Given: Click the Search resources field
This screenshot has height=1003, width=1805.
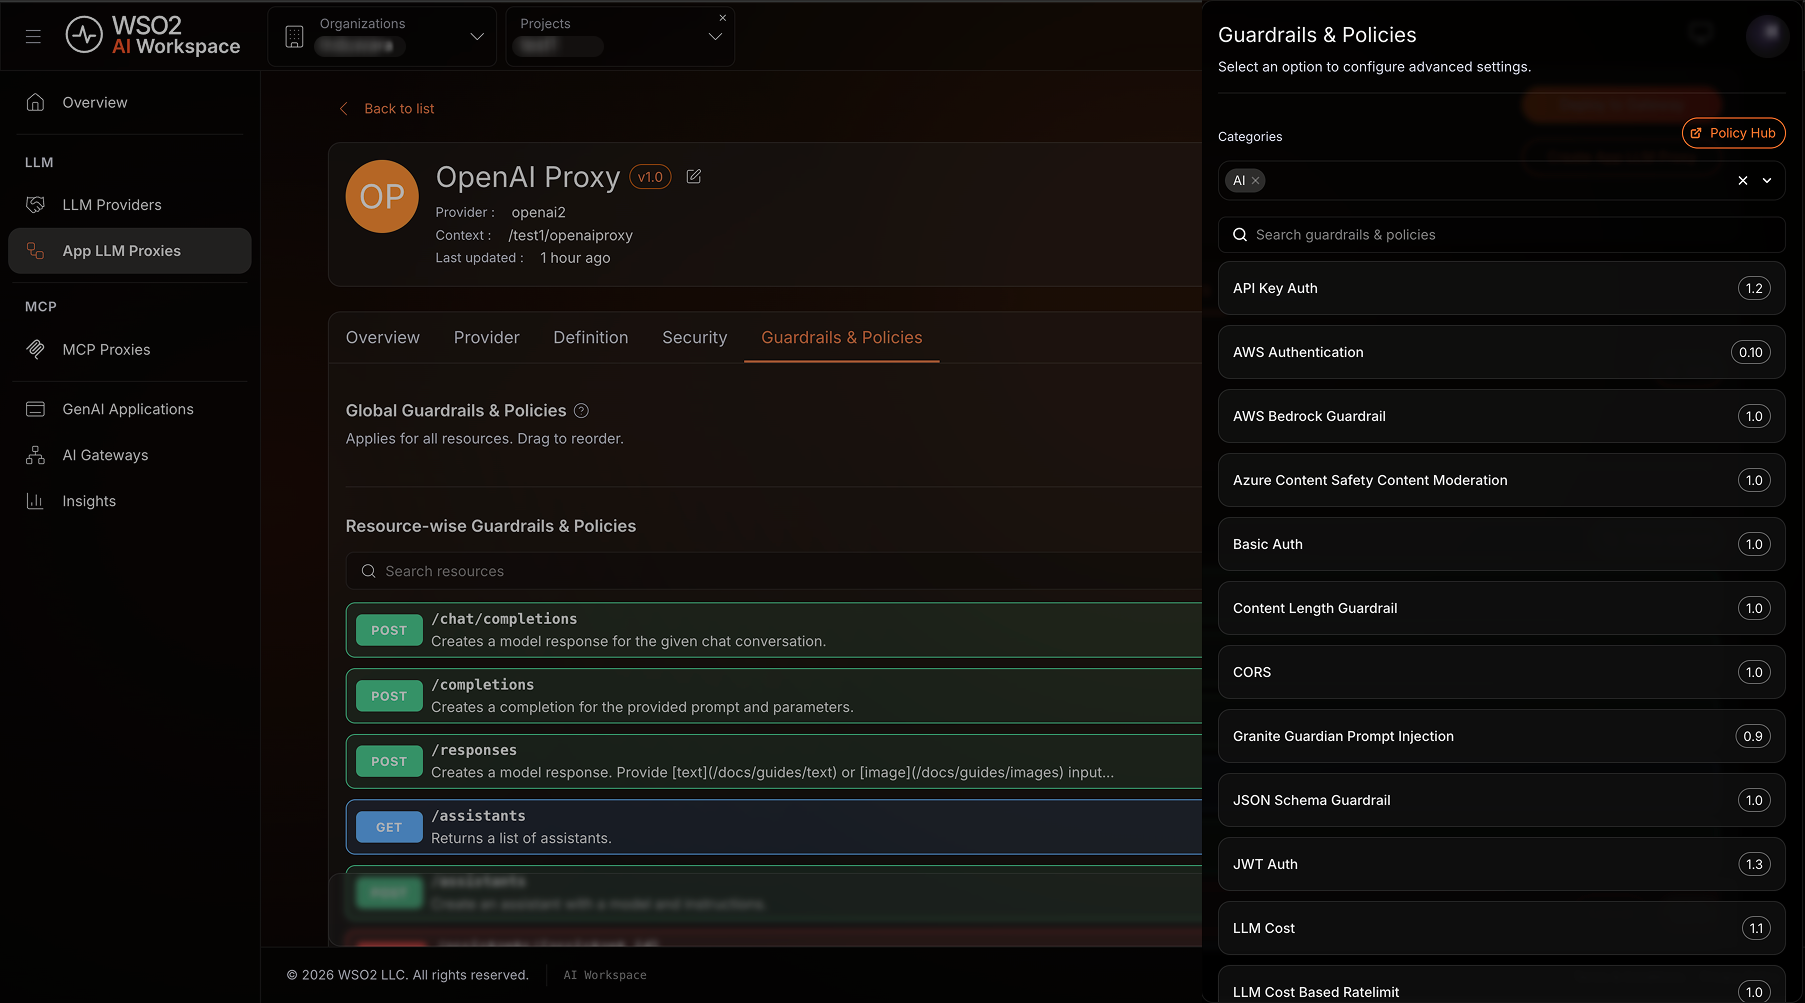Looking at the screenshot, I should coord(774,571).
